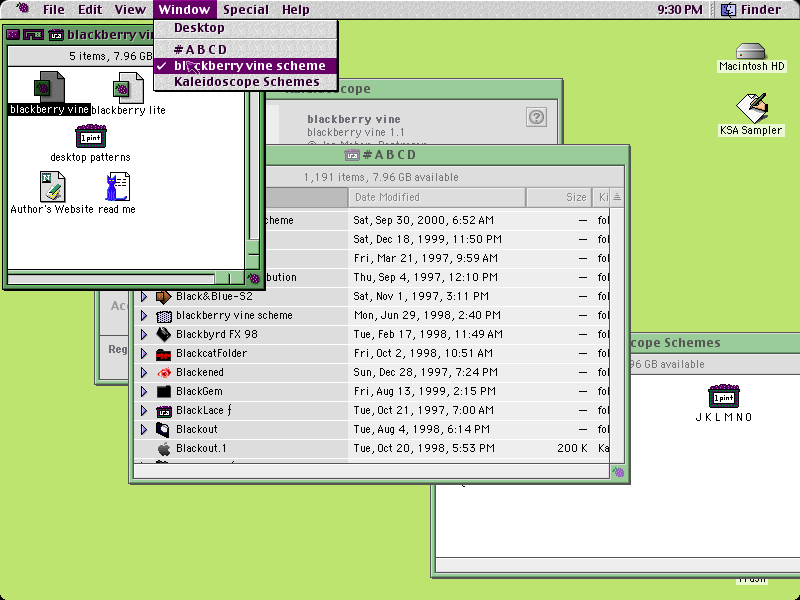Click the Blackened row date Sun, Dec 28, 1997
Image resolution: width=800 pixels, height=600 pixels.
point(426,372)
